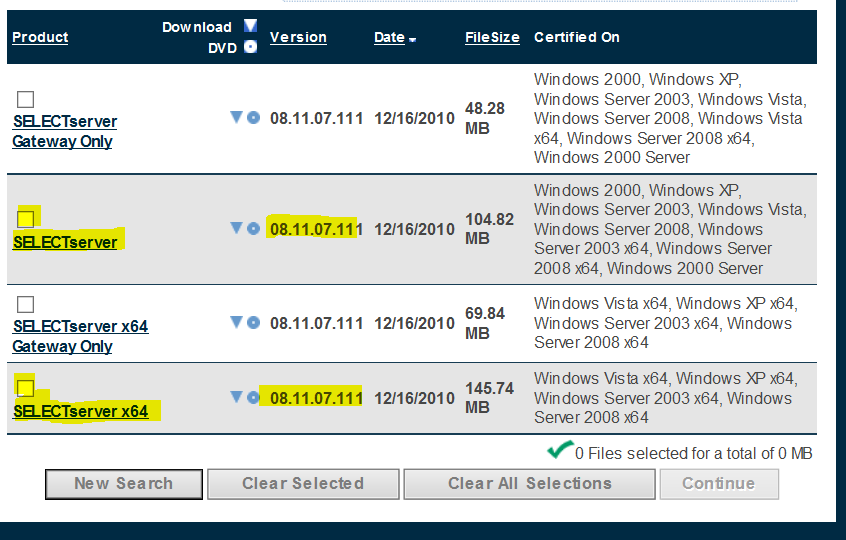Click download arrow icon in table header
Screen dimensions: 846x540
coord(250,25)
